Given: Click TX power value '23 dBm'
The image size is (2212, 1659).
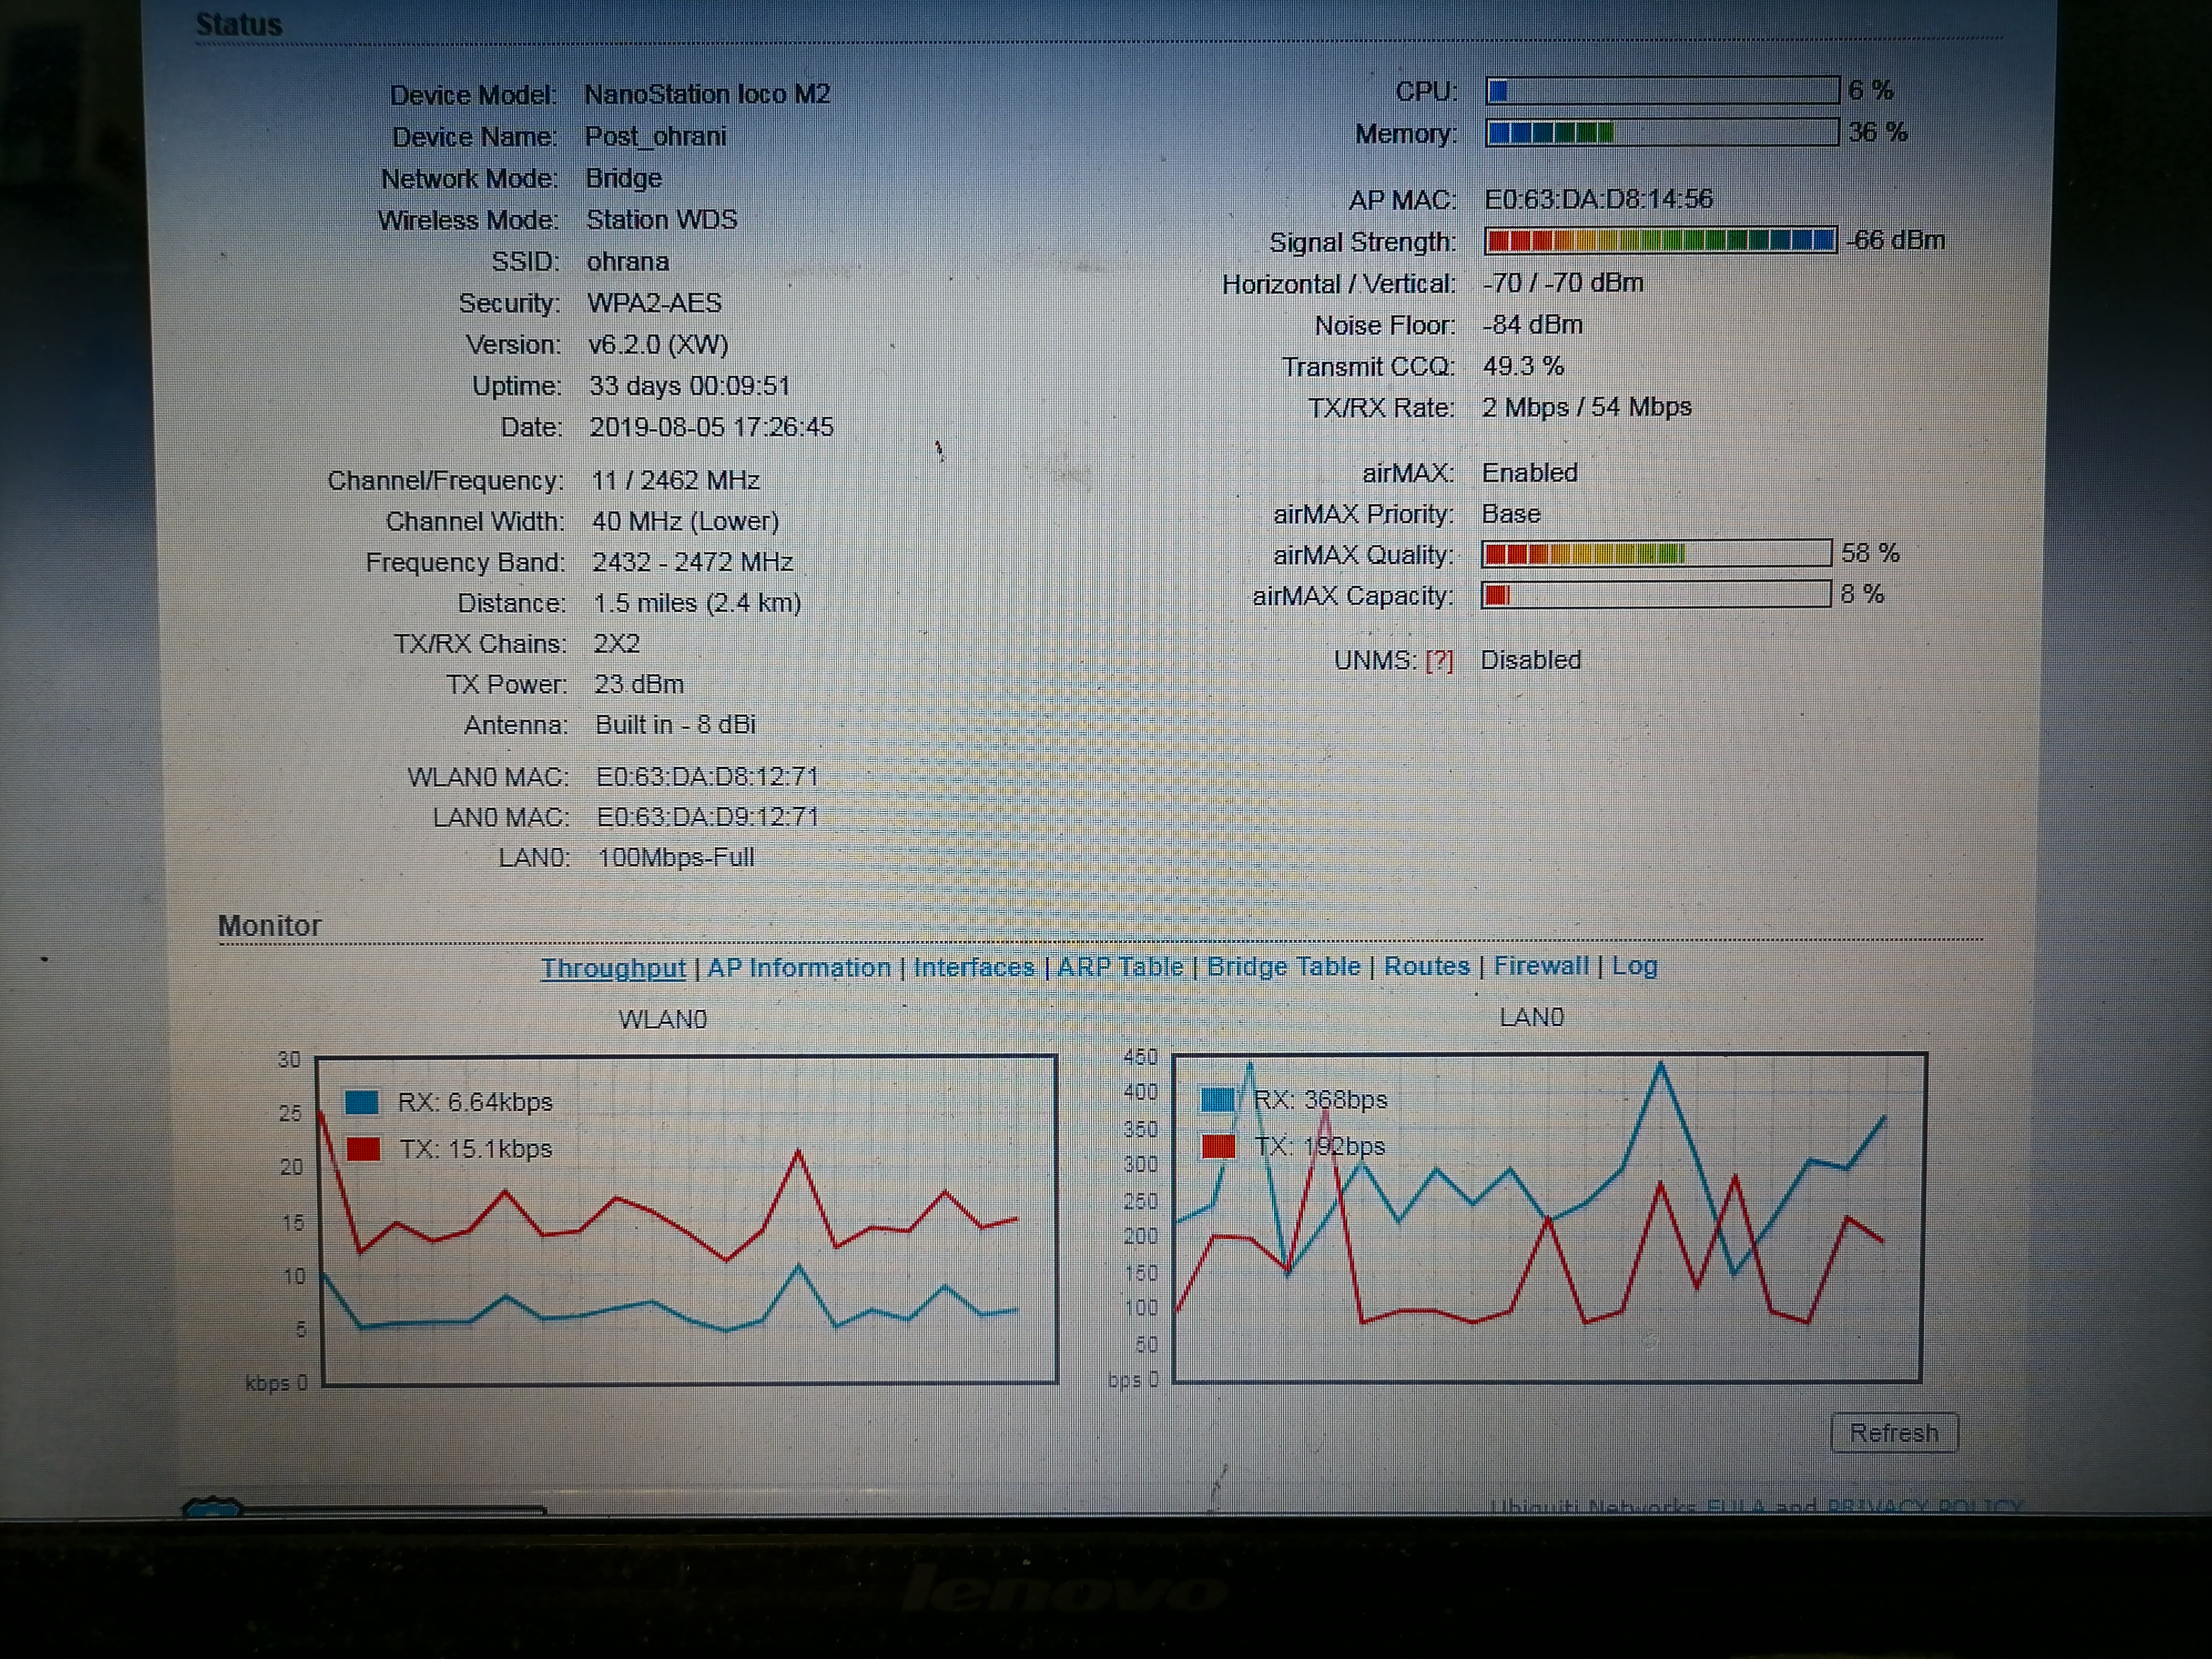Looking at the screenshot, I should [639, 684].
